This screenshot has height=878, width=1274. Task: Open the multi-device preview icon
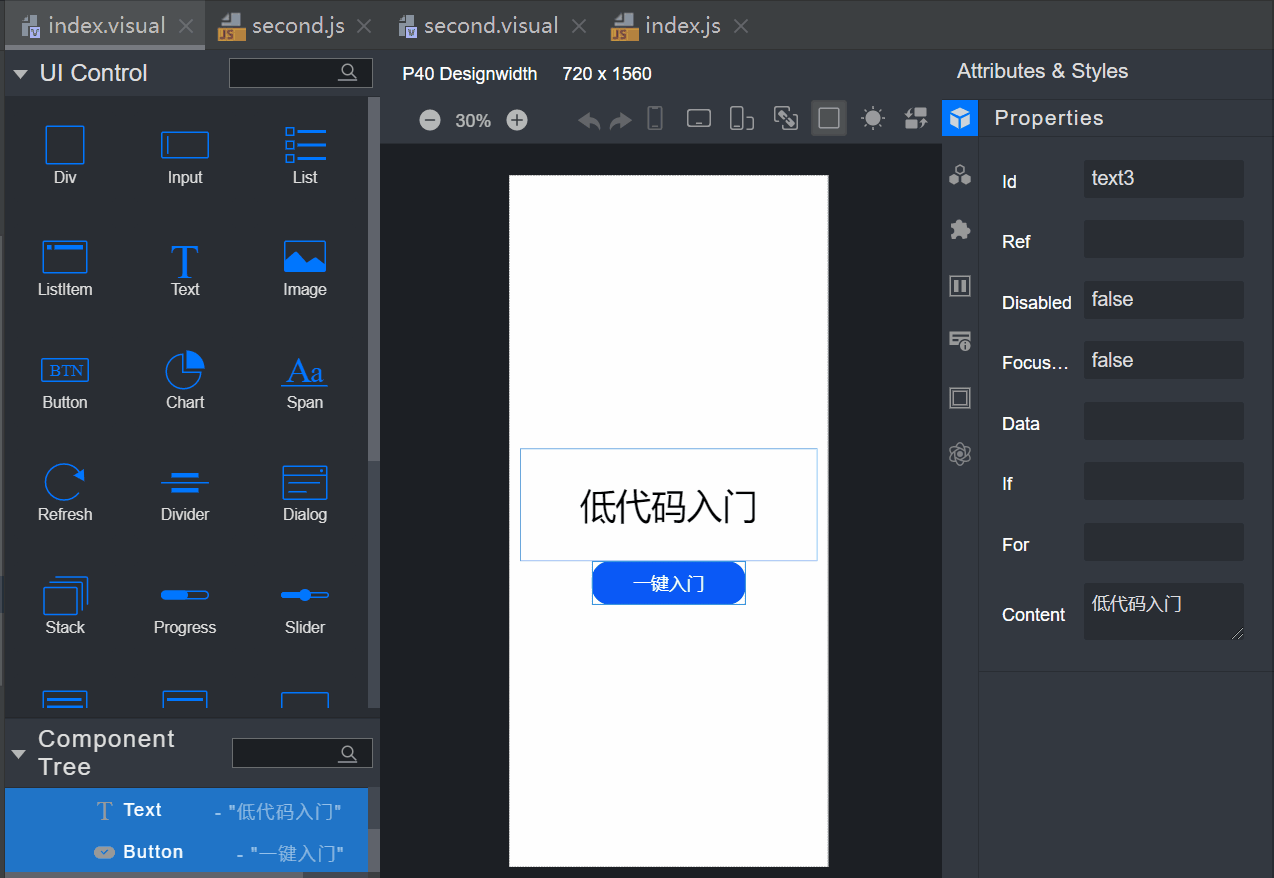pyautogui.click(x=741, y=119)
